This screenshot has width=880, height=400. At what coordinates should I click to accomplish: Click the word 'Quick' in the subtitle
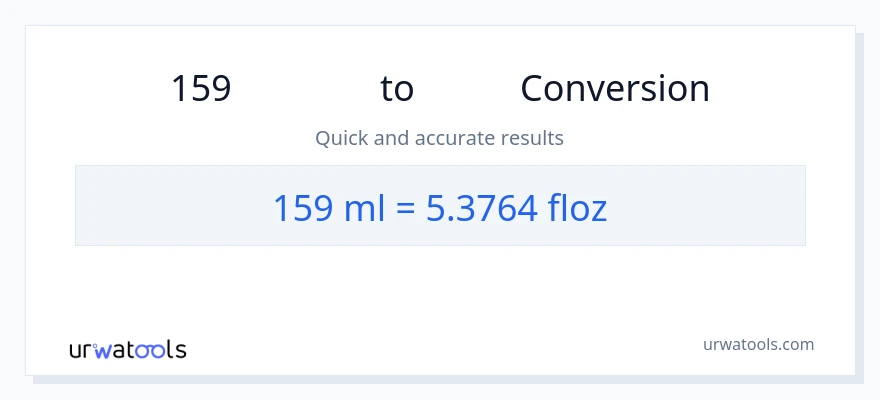[x=341, y=138]
